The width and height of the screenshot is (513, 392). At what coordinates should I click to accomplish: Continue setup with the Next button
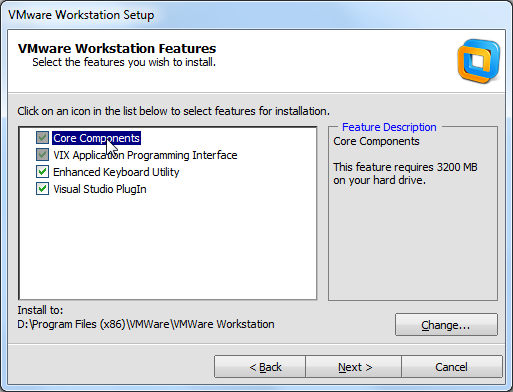354,367
